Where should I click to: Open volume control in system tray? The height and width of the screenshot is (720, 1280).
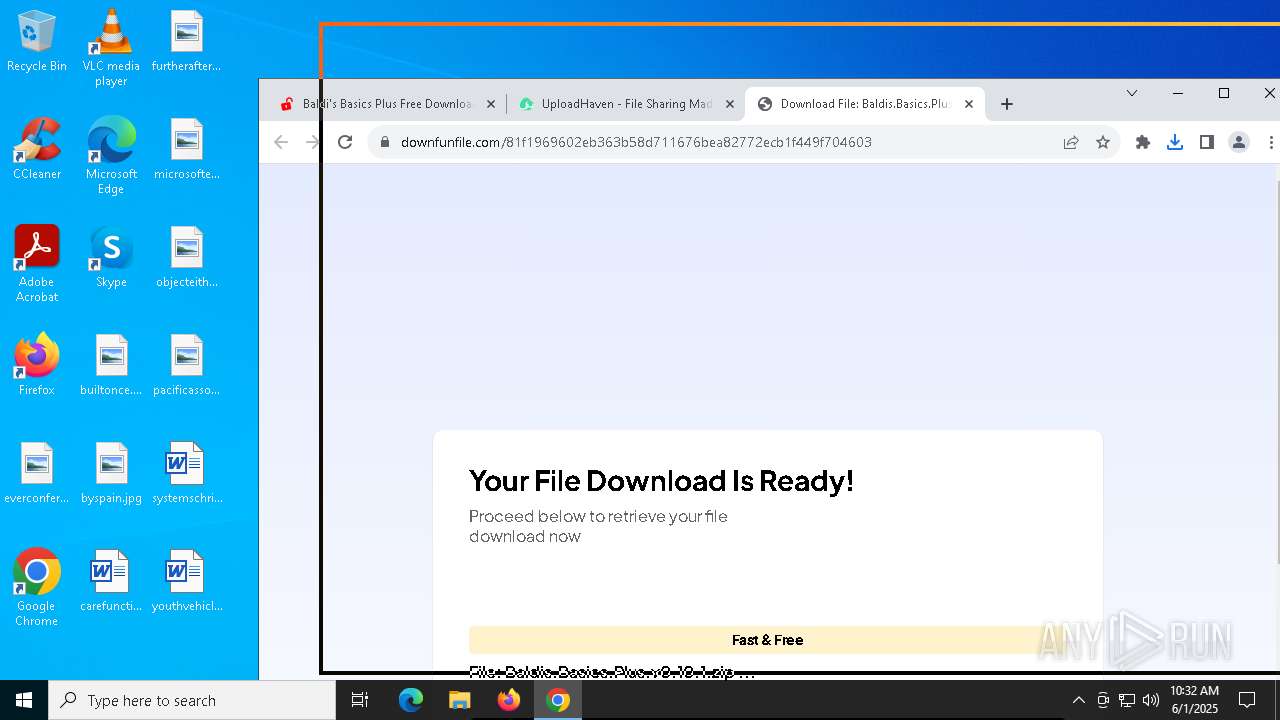[x=1151, y=700]
